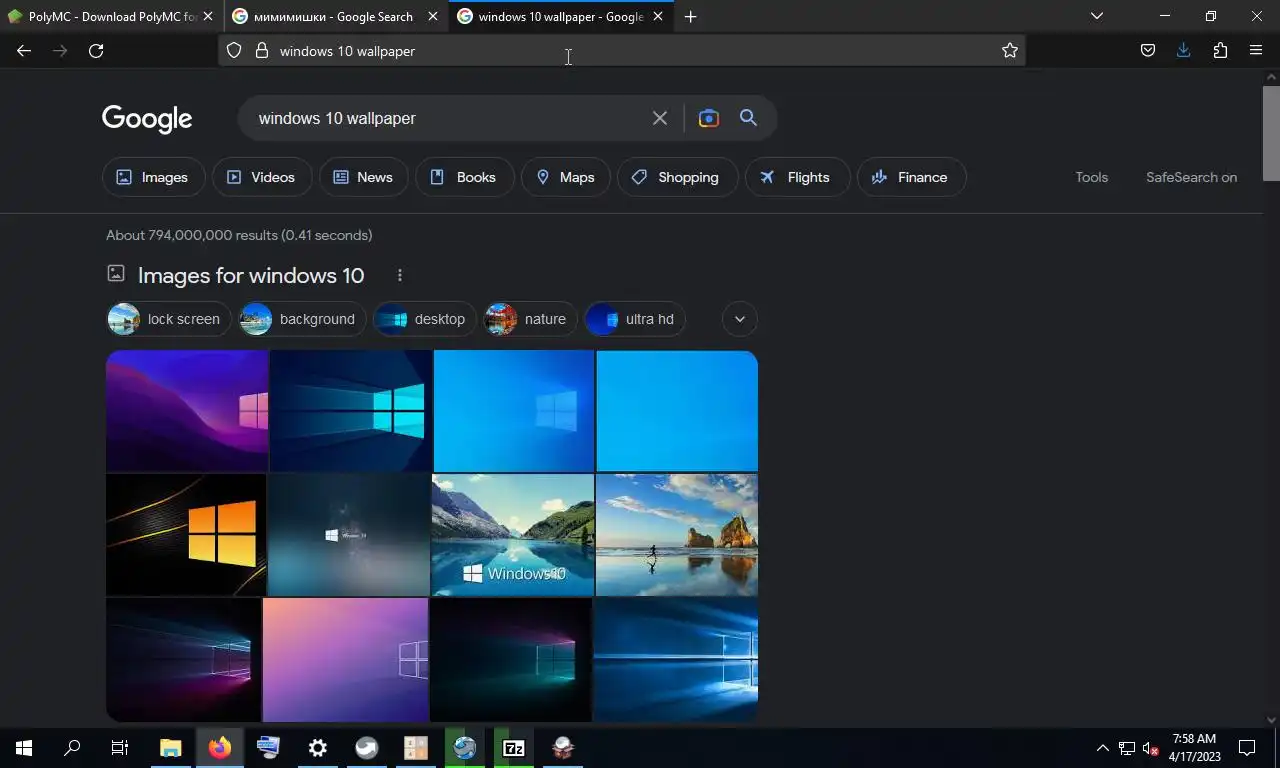Show hidden system tray icons
This screenshot has height=768, width=1280.
[1103, 748]
